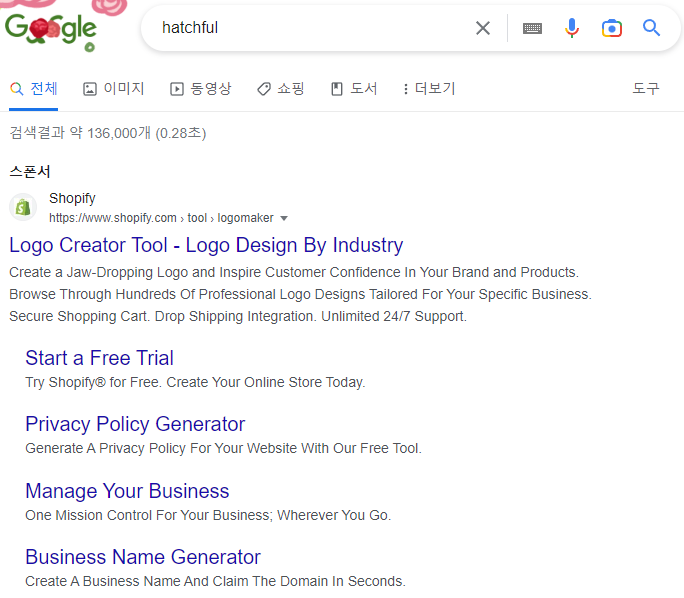Switch to the 이미지 tab

point(113,89)
